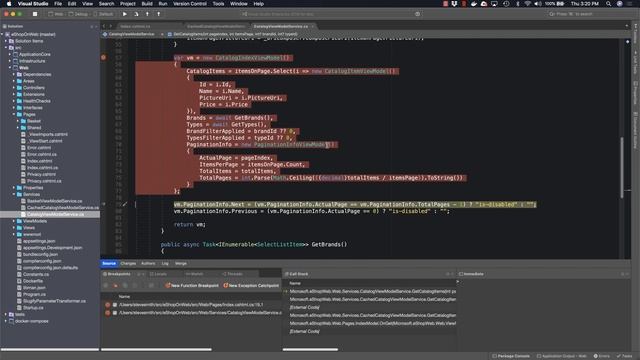Open the Spotlight search magnifier
This screenshot has width=640, height=360.
(x=609, y=4)
